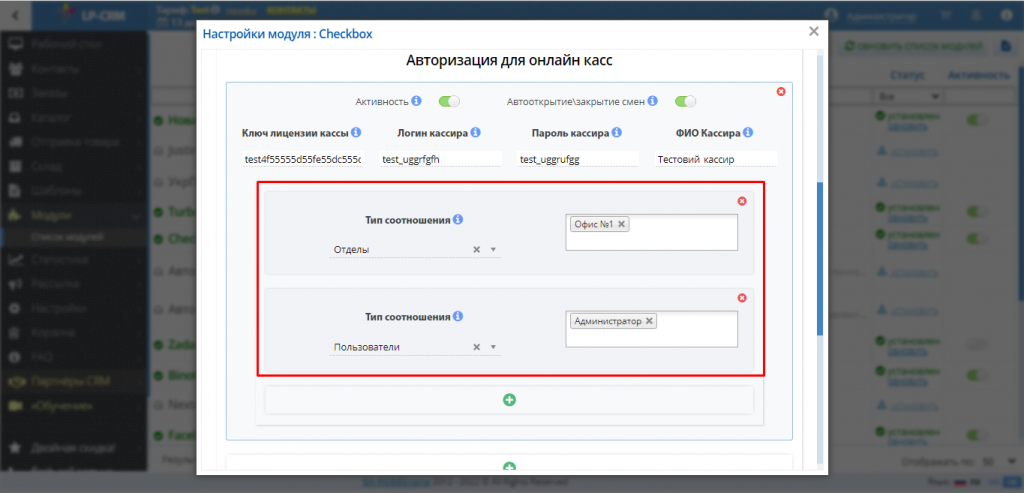Click the multi-select box containing Офис №1
This screenshot has width=1024, height=493.
pyautogui.click(x=652, y=232)
